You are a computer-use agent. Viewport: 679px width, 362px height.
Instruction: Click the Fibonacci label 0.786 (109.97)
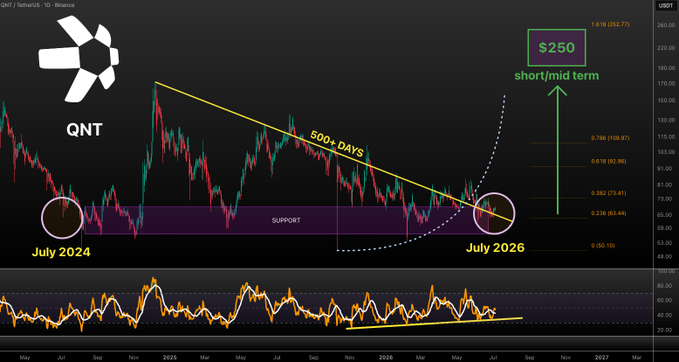[x=610, y=138]
